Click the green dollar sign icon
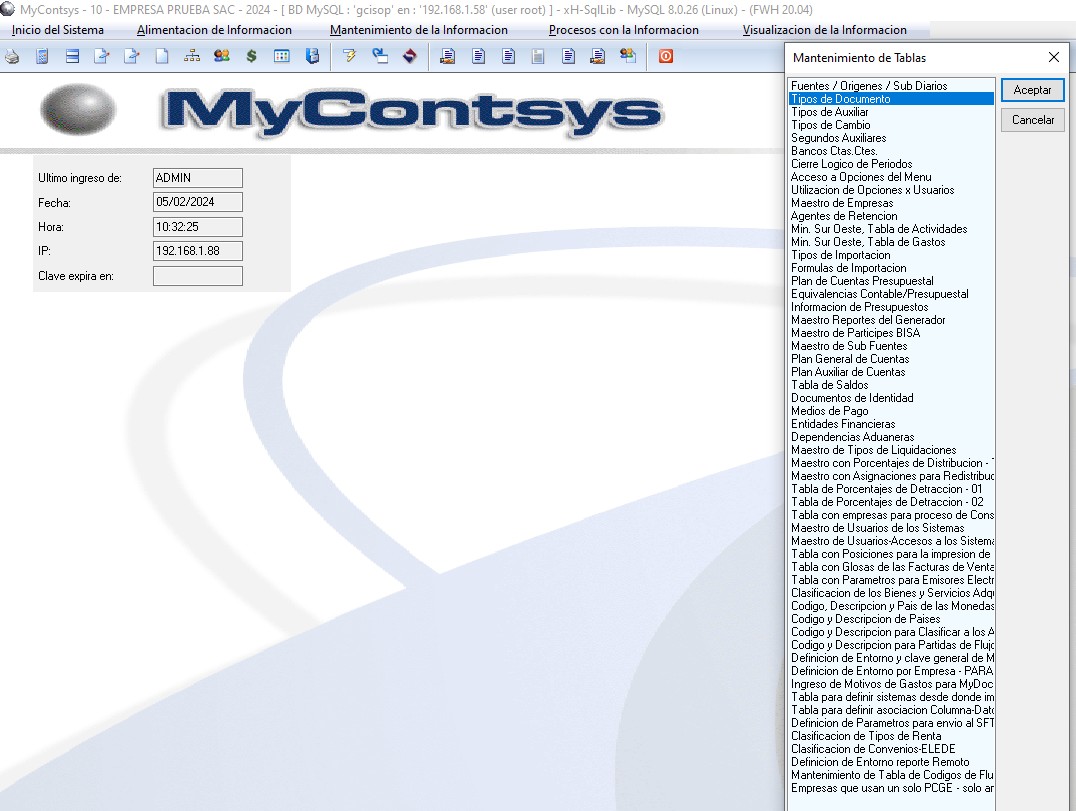Viewport: 1076px width, 811px height. coord(251,57)
